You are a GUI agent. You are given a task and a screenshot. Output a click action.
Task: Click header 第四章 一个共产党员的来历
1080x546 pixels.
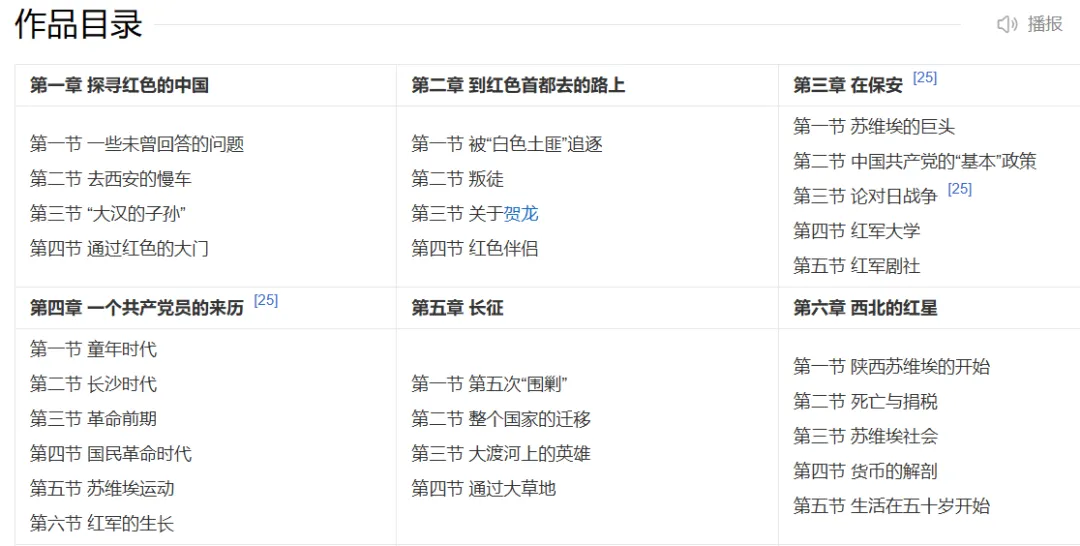click(137, 308)
